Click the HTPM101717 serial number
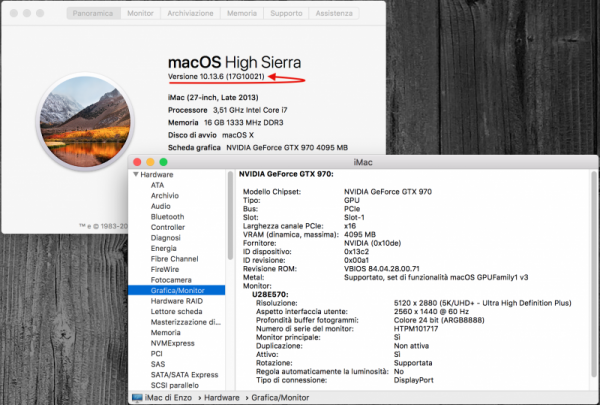 pyautogui.click(x=416, y=329)
